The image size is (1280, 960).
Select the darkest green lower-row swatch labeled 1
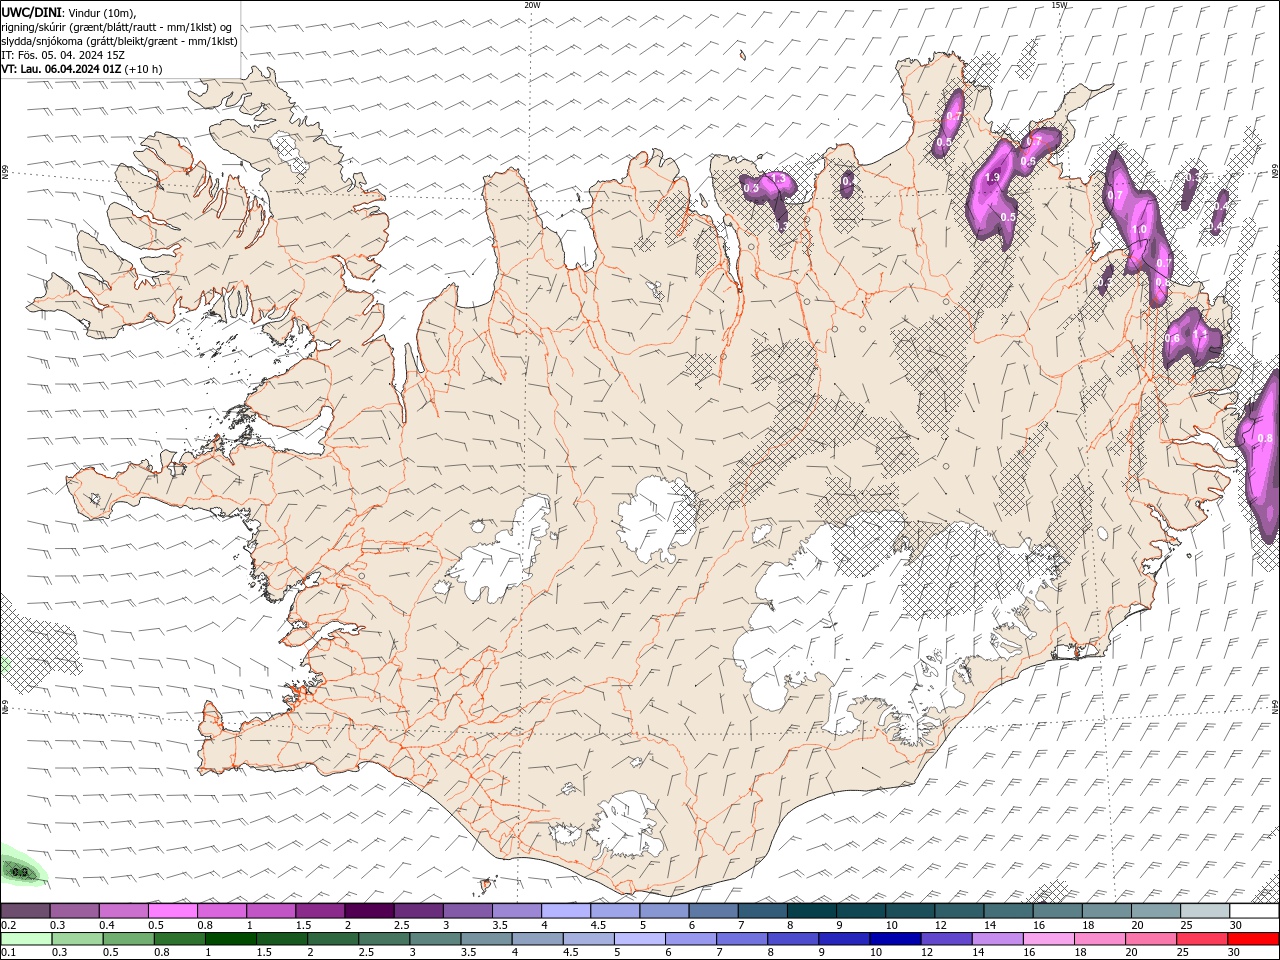(230, 939)
